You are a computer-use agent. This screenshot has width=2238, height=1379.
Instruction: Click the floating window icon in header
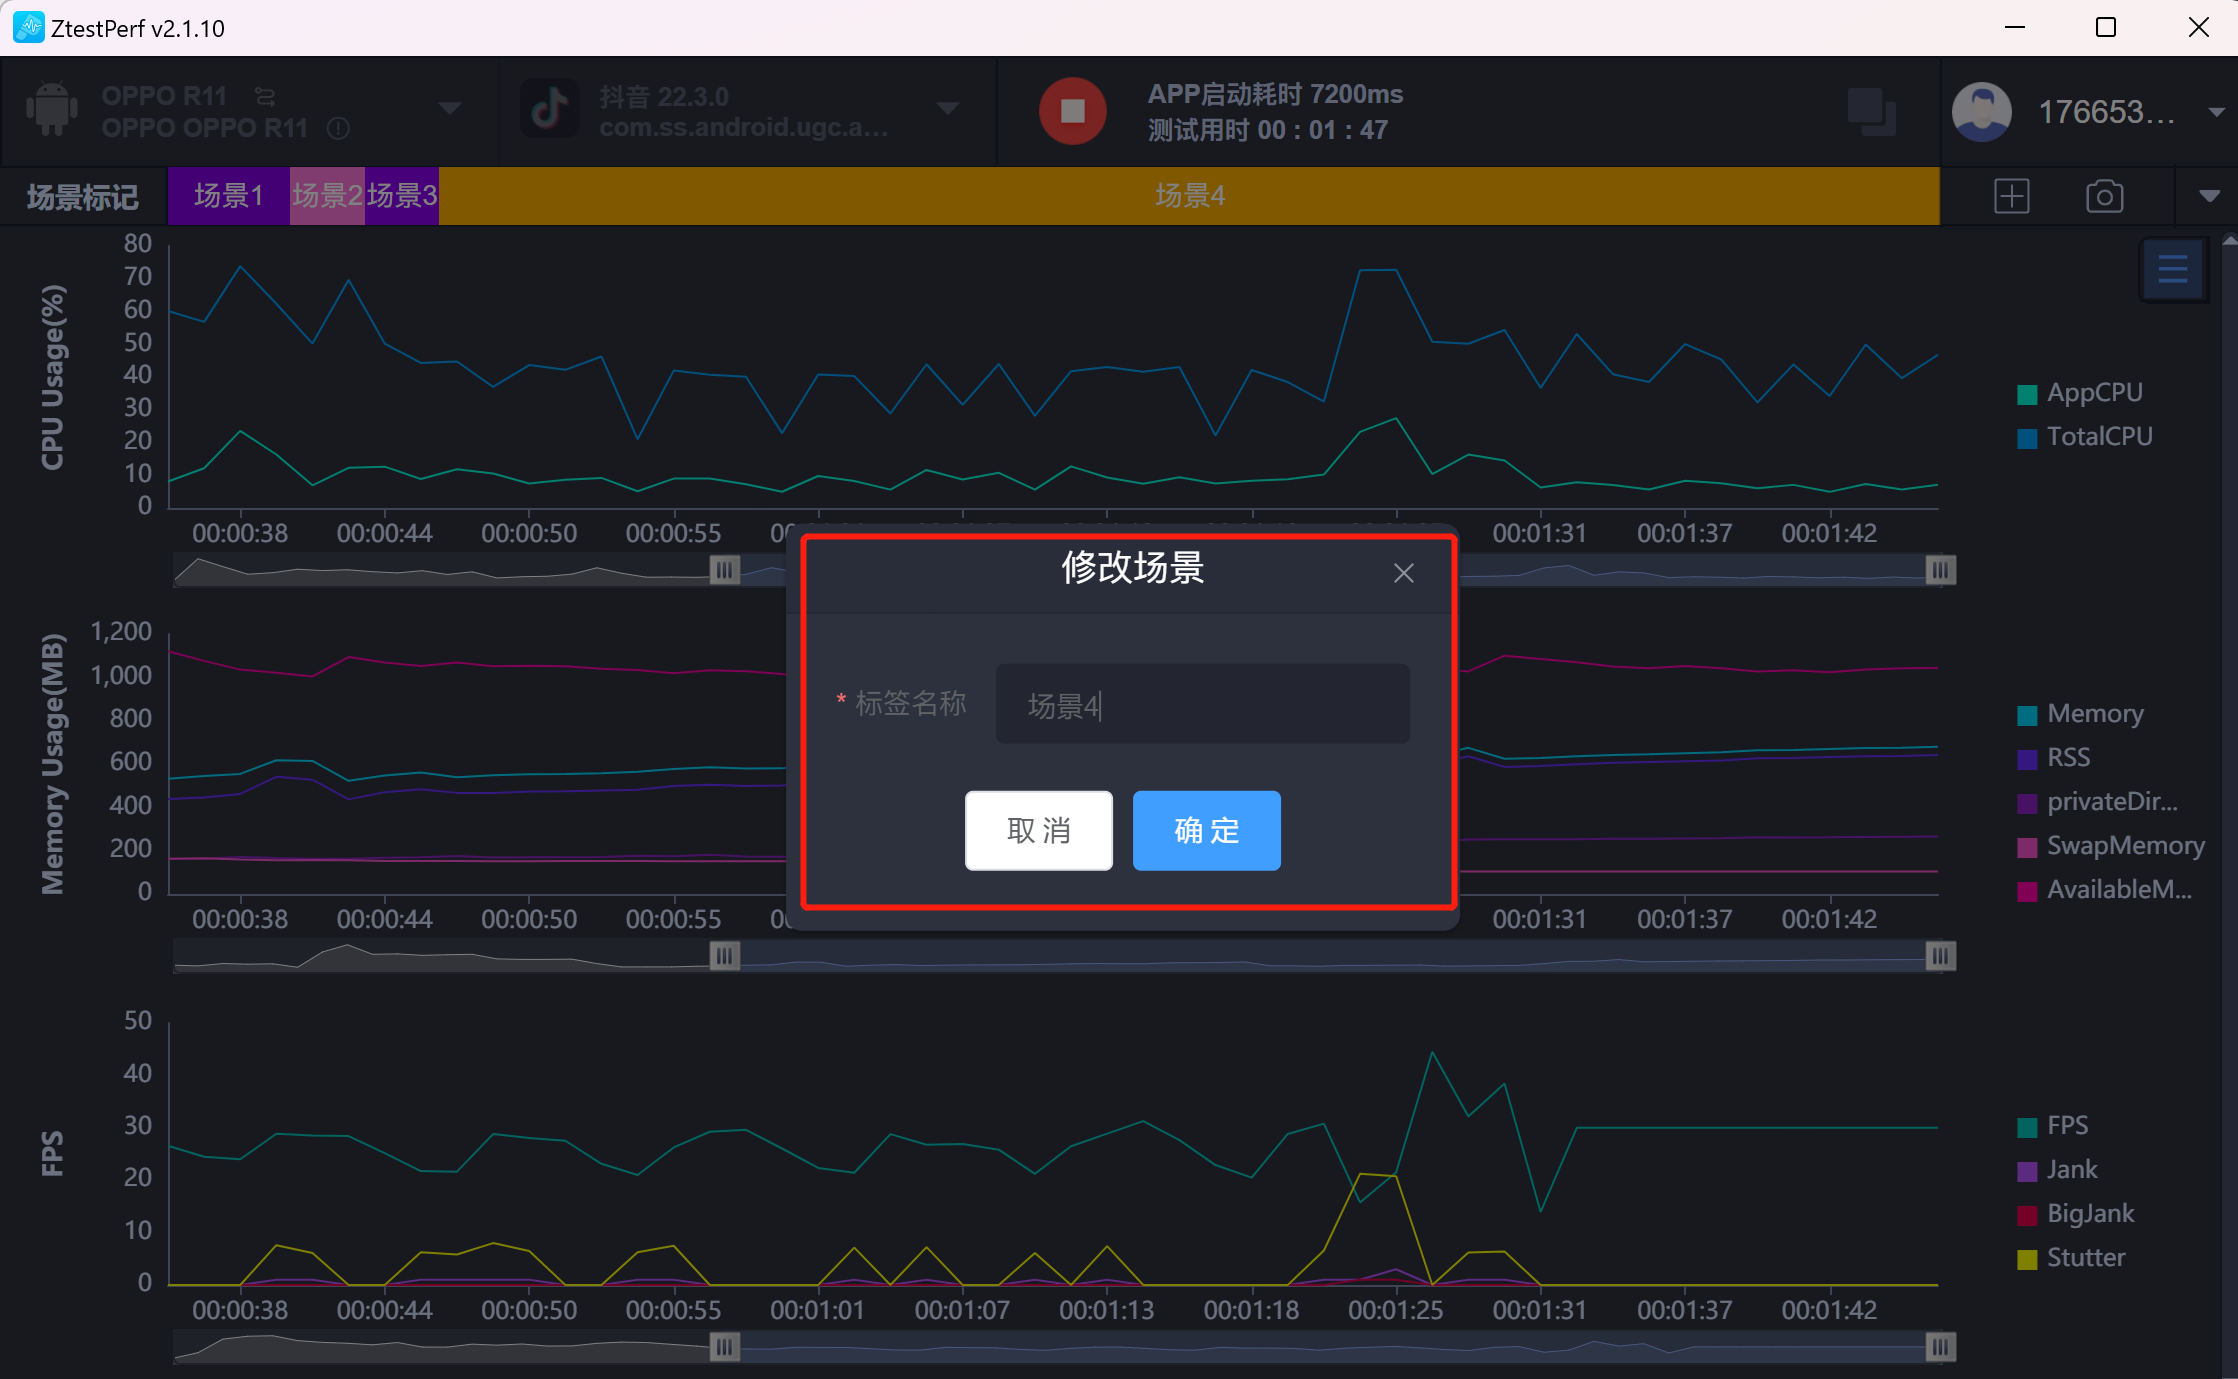coord(1871,111)
